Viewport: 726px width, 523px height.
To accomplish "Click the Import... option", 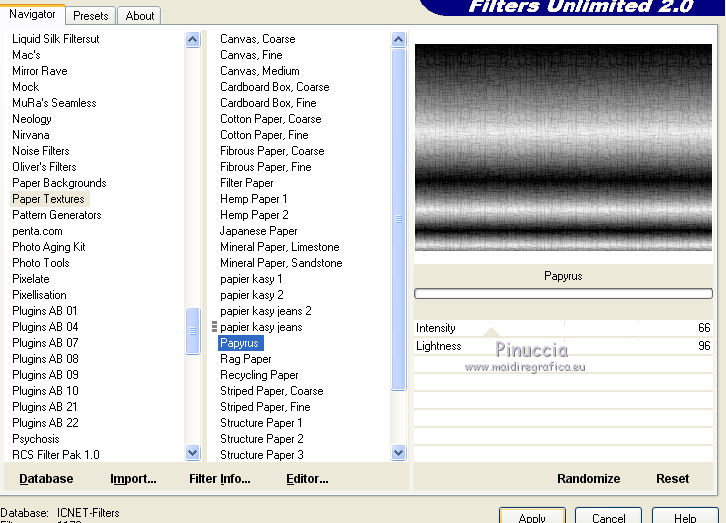I will 133,479.
